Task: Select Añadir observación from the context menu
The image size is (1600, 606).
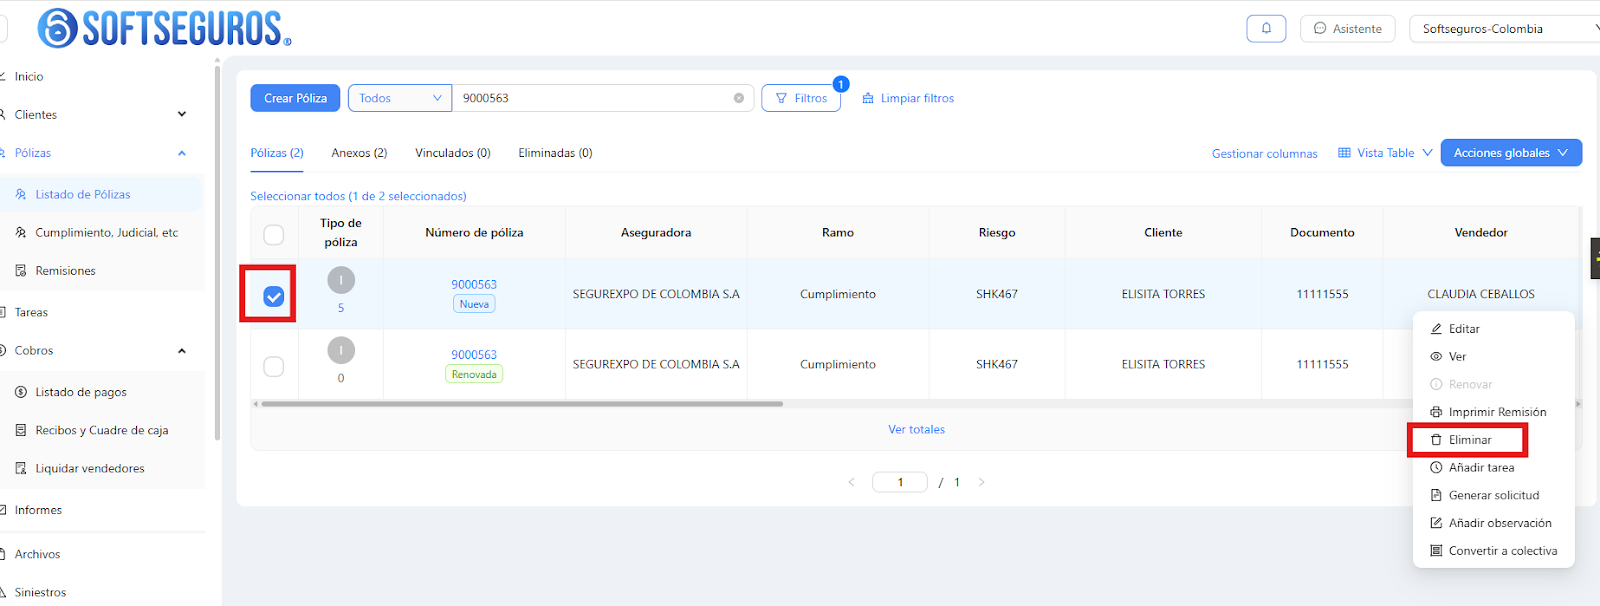Action: tap(1494, 523)
